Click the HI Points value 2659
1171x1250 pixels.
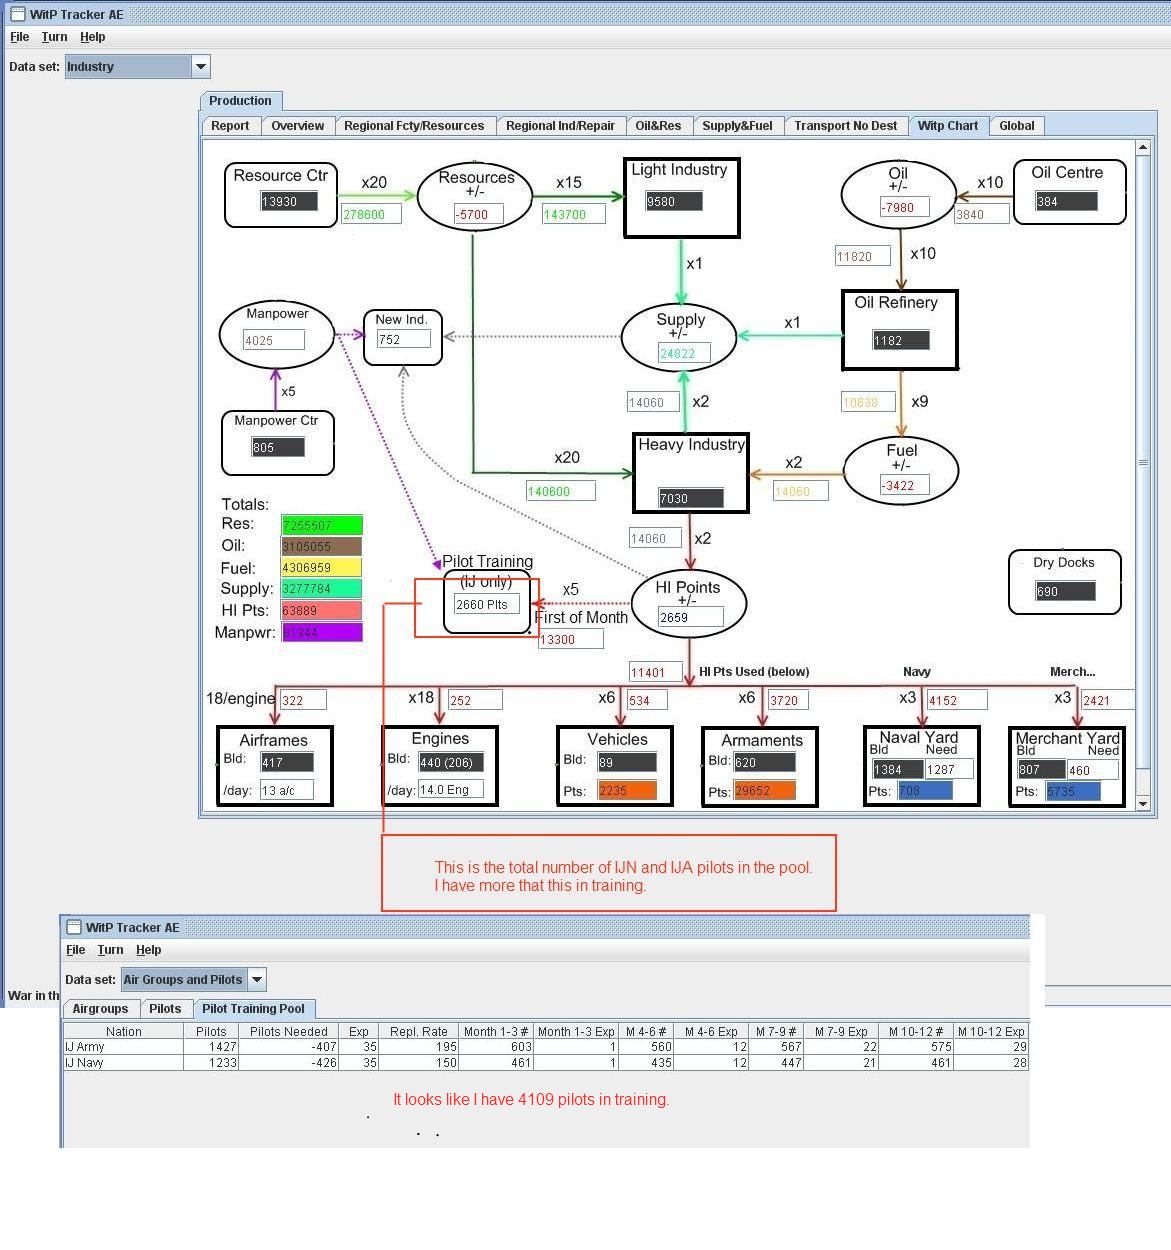point(690,617)
